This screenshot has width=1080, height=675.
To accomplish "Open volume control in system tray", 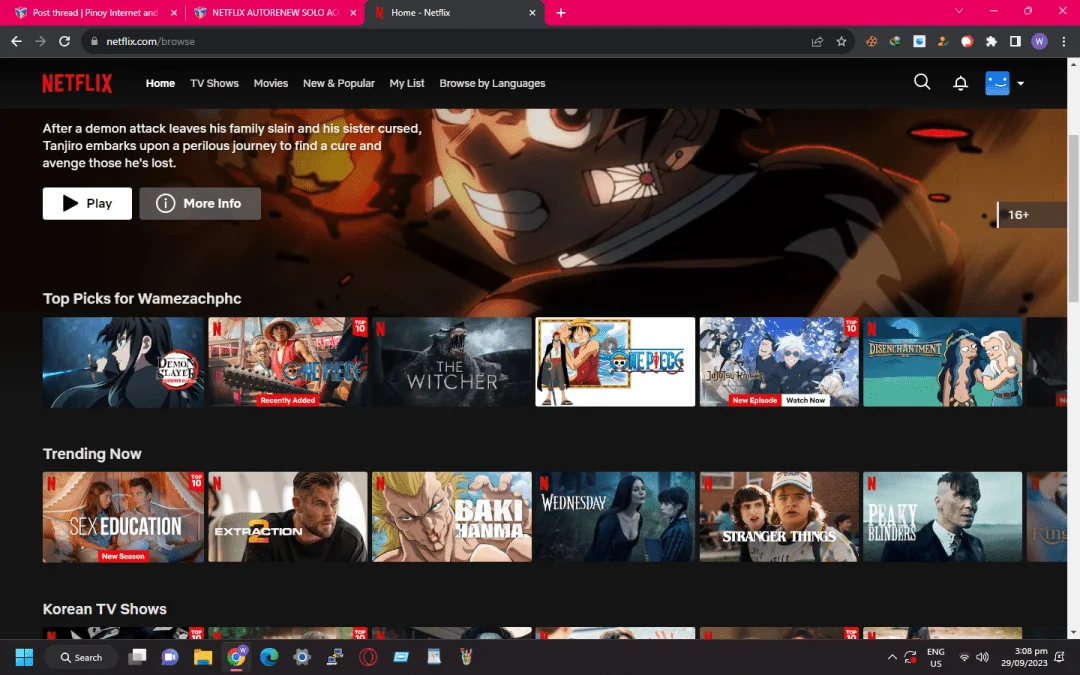I will click(983, 657).
